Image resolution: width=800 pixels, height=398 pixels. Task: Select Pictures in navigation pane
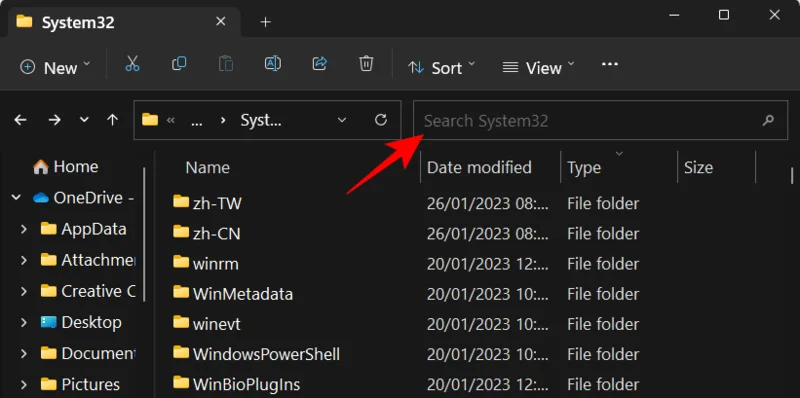(x=90, y=384)
